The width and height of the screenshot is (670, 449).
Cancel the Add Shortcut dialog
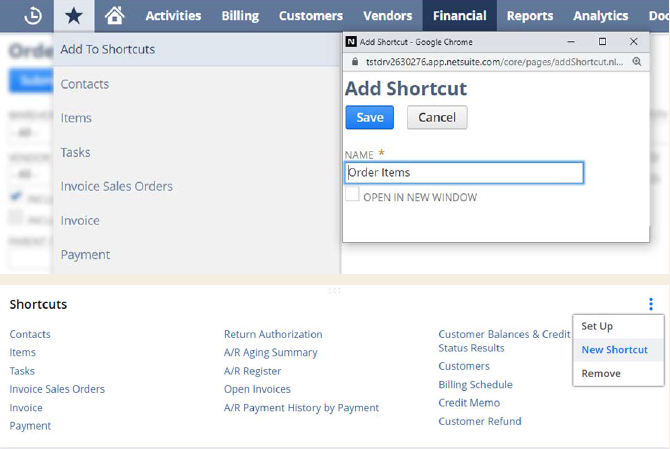point(437,117)
